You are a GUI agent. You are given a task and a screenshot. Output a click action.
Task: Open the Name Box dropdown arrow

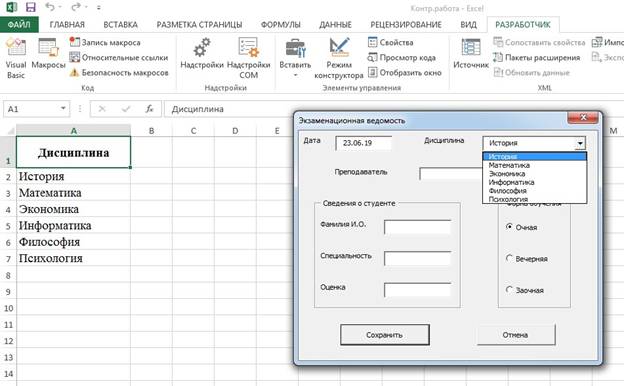[63, 109]
